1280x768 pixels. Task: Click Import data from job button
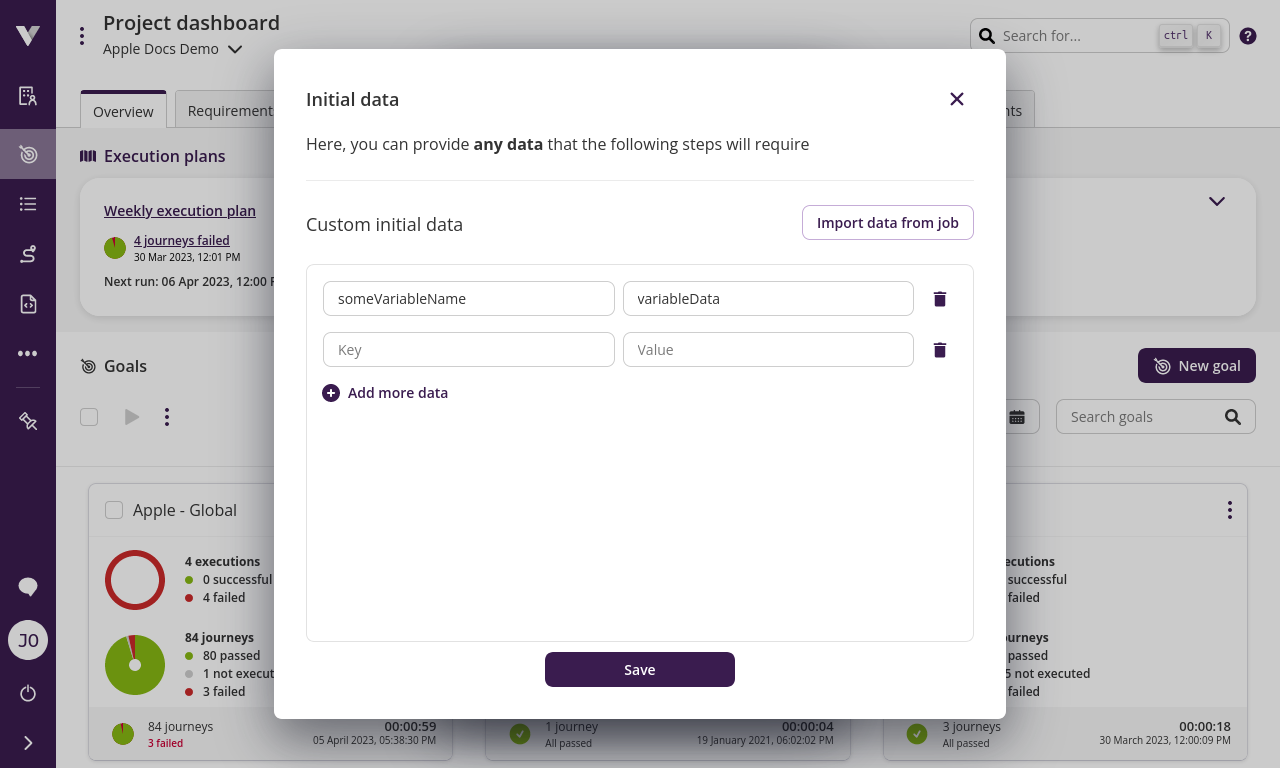click(x=888, y=223)
